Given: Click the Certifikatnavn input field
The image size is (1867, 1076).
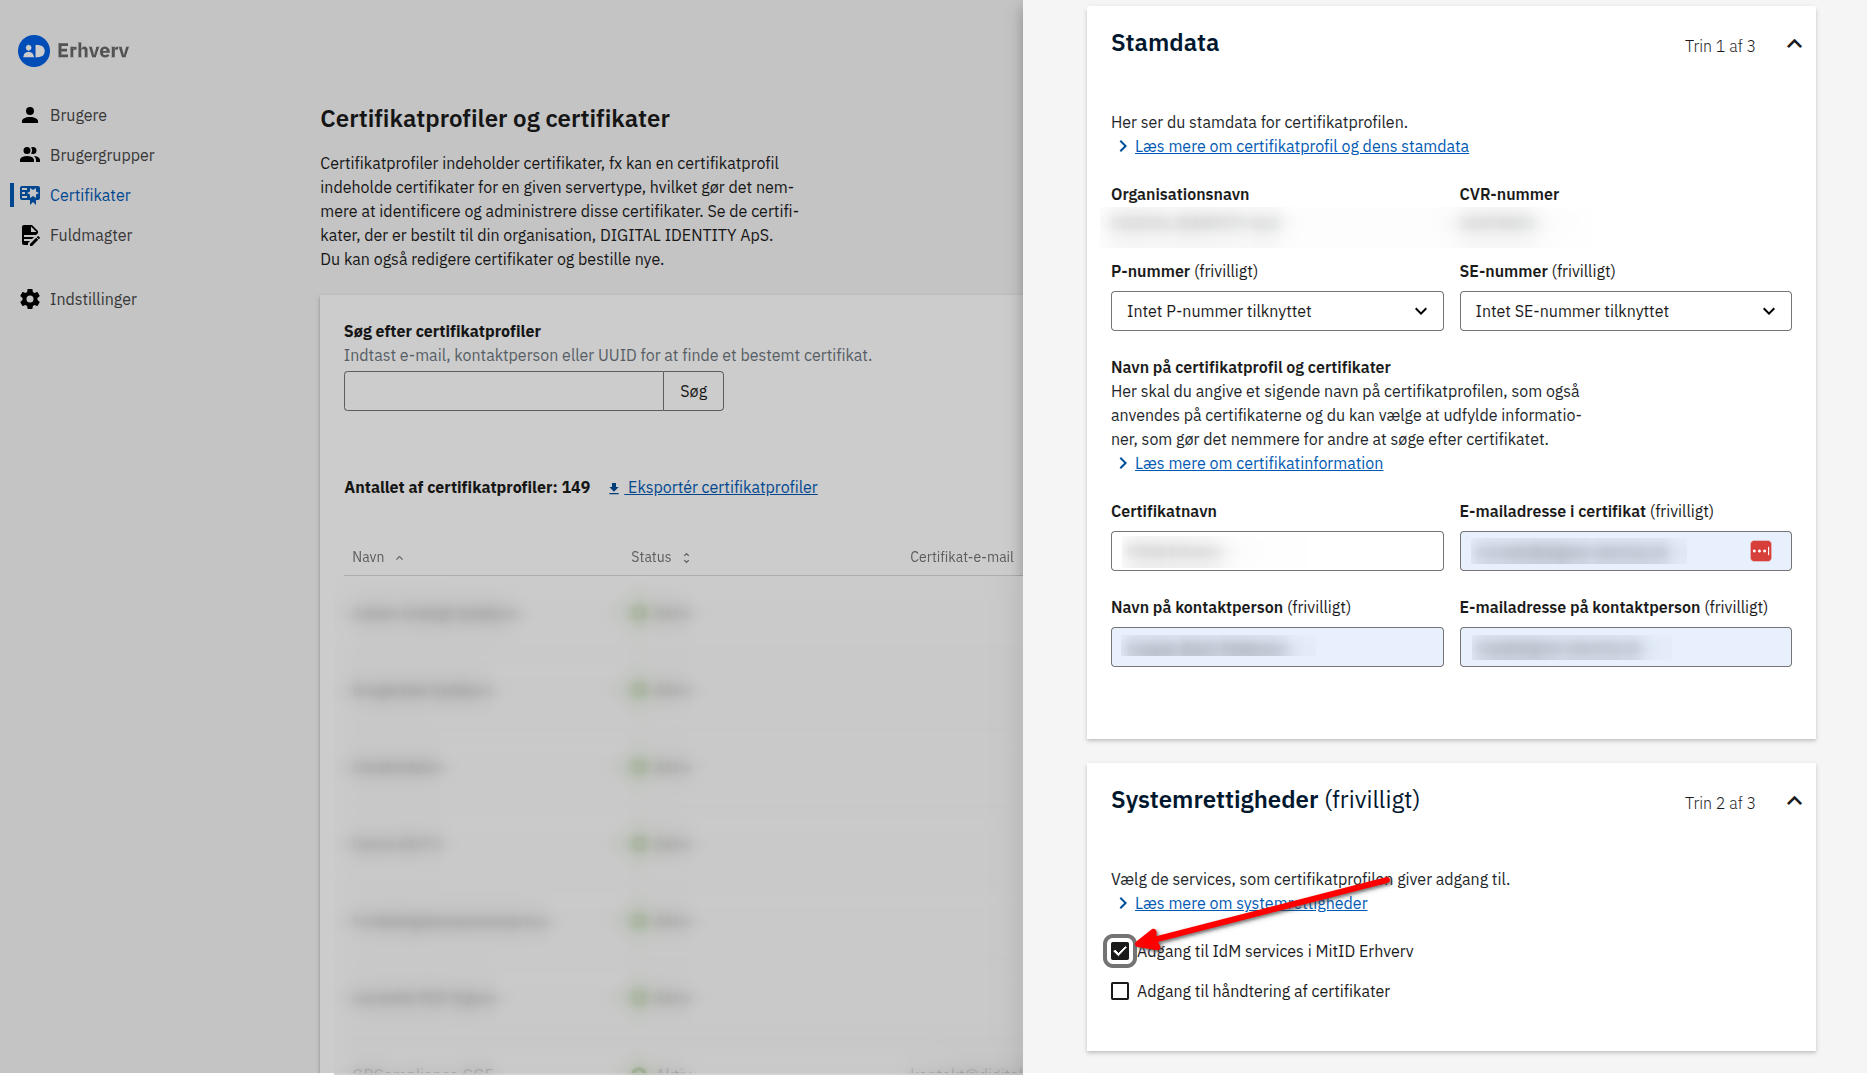Looking at the screenshot, I should (1277, 551).
